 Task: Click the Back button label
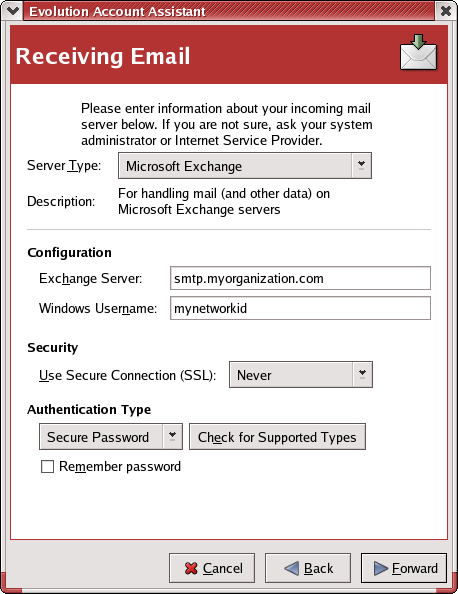point(319,568)
